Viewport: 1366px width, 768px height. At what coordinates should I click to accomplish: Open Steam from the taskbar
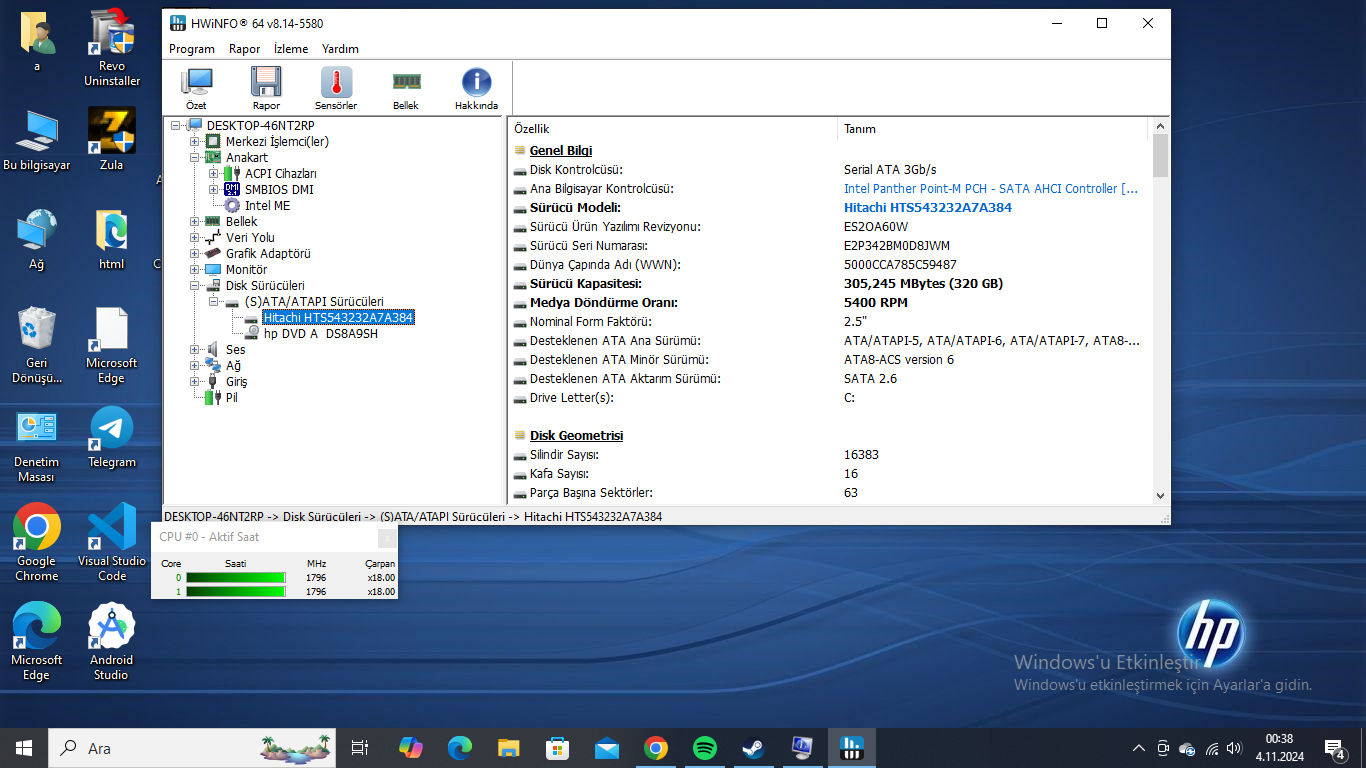pyautogui.click(x=753, y=748)
